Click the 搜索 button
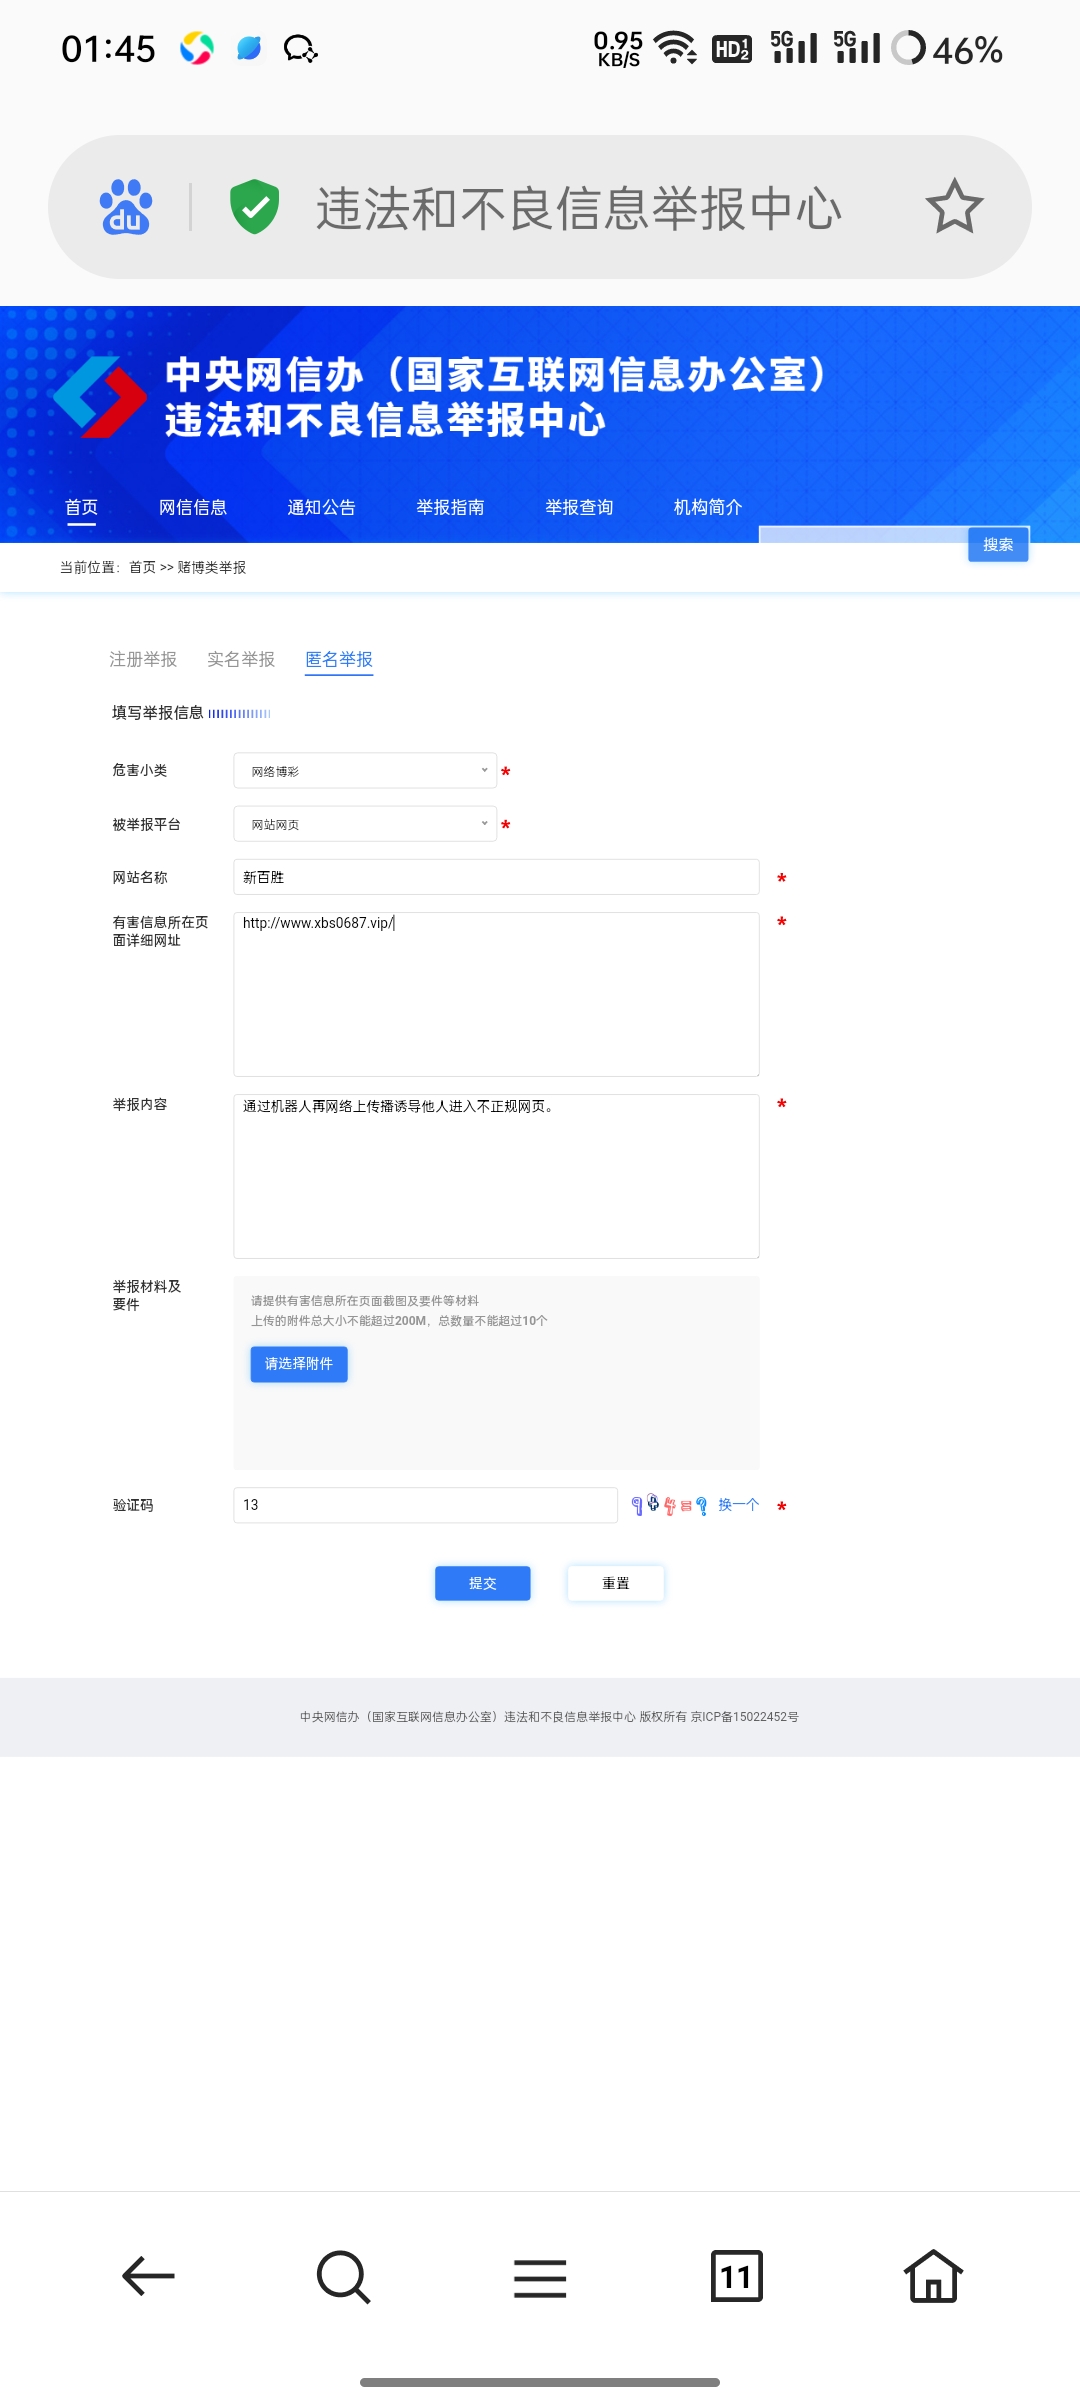Image resolution: width=1080 pixels, height=2408 pixels. [x=998, y=544]
